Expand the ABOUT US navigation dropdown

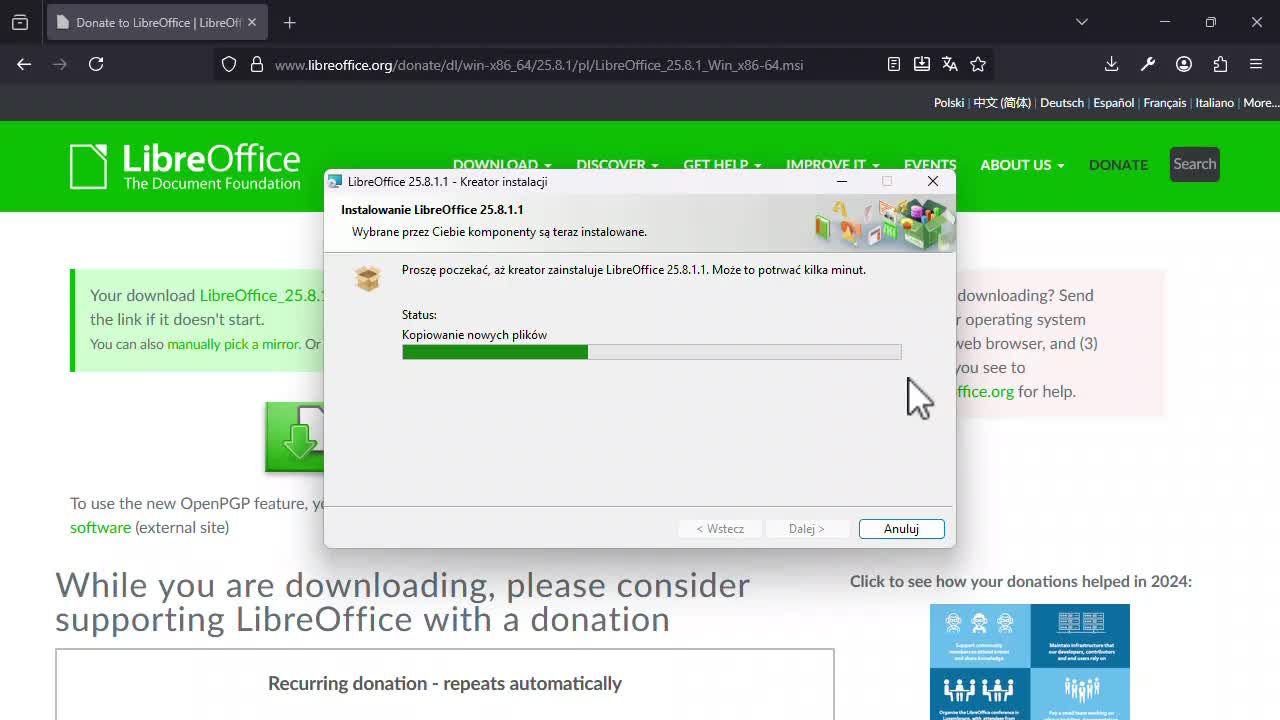click(1021, 165)
